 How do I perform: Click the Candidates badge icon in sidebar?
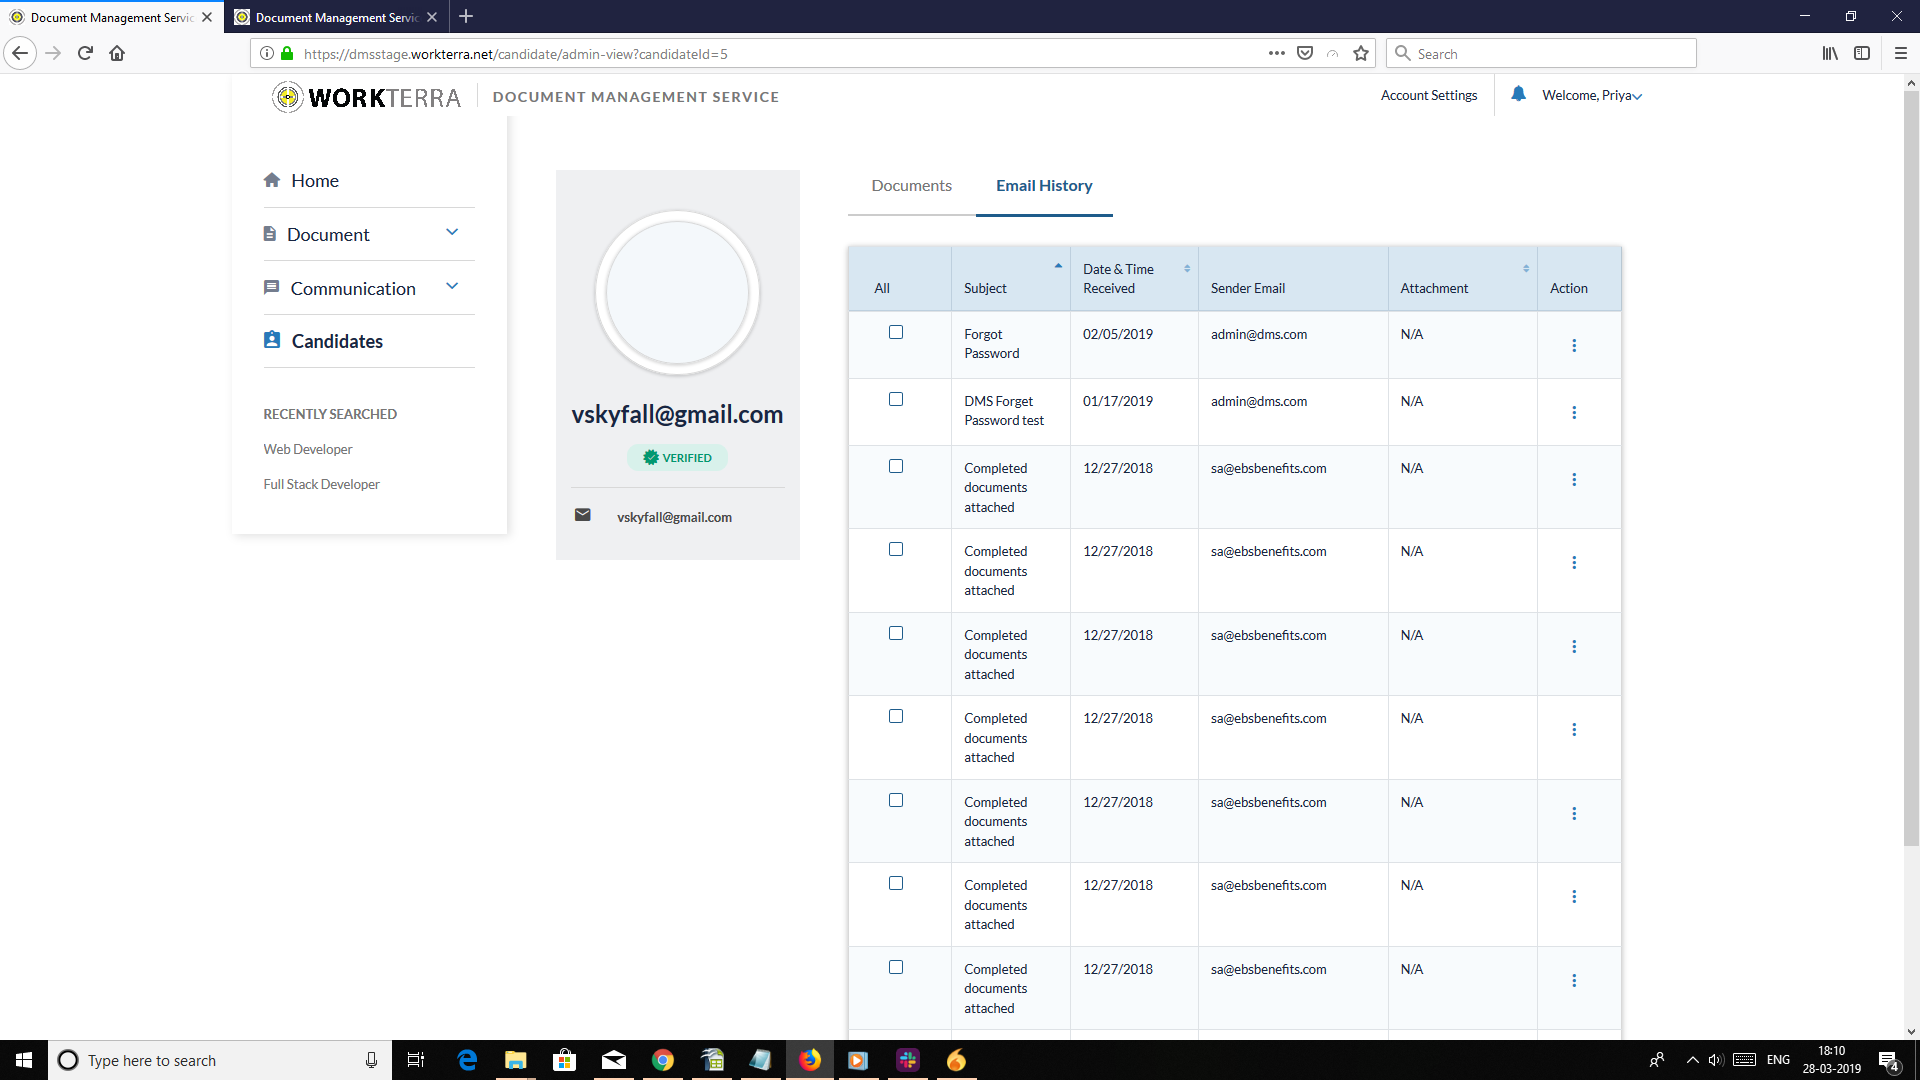(x=272, y=340)
